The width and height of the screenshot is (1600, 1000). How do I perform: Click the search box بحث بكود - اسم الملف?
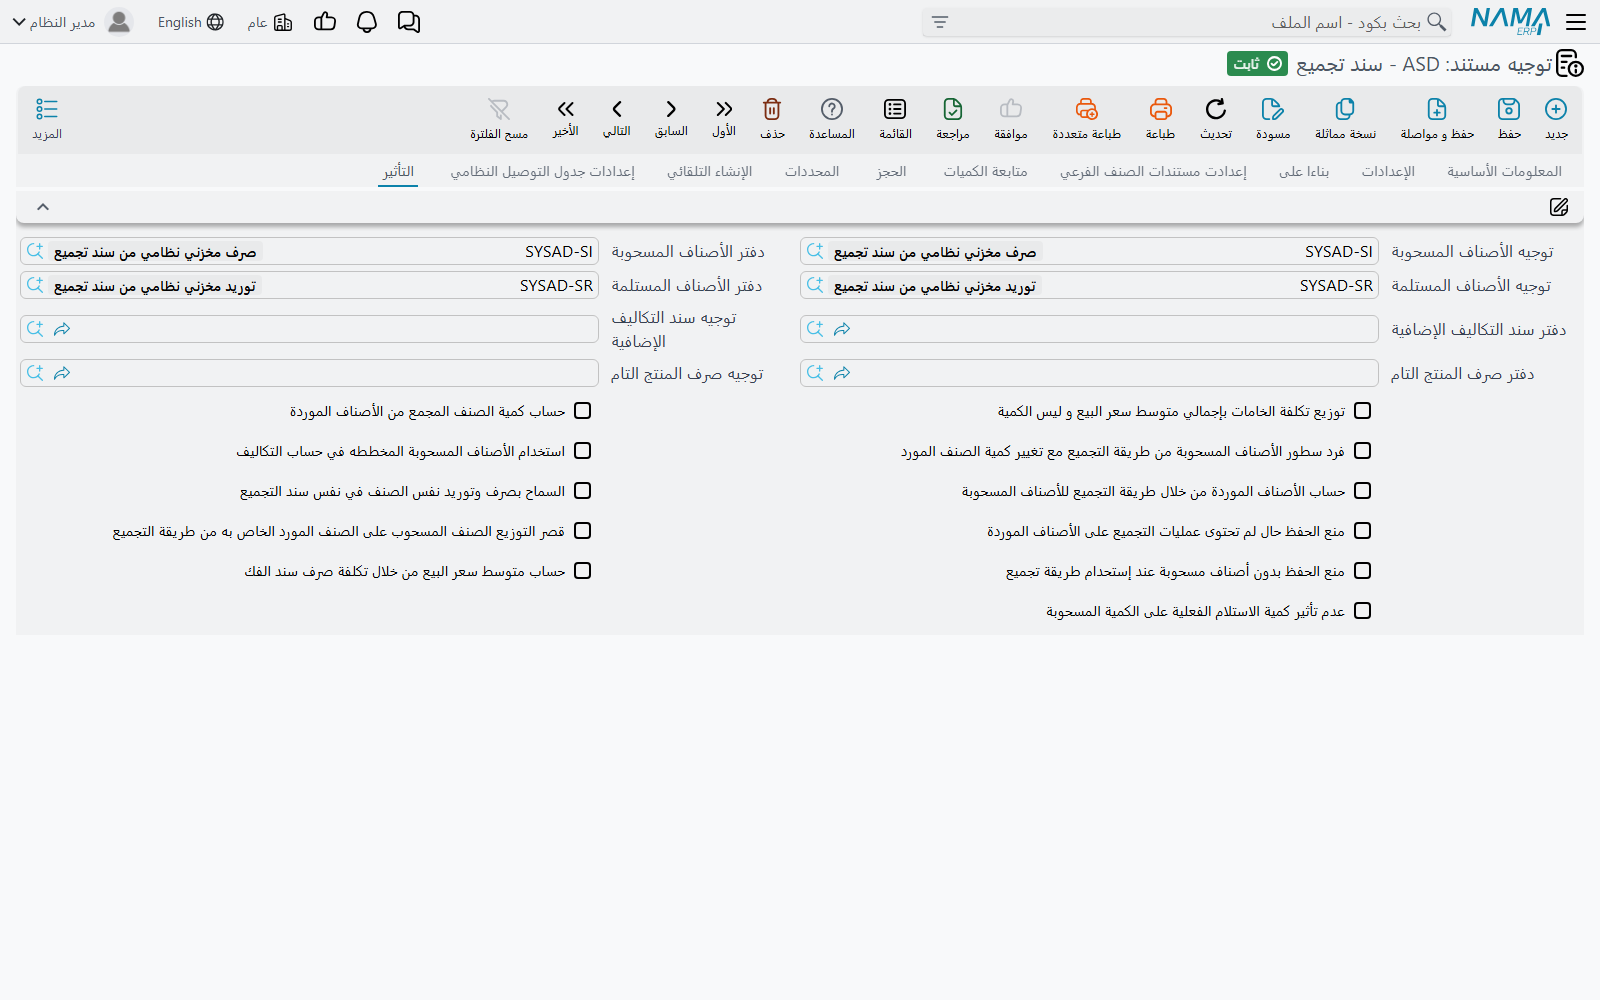[1187, 22]
